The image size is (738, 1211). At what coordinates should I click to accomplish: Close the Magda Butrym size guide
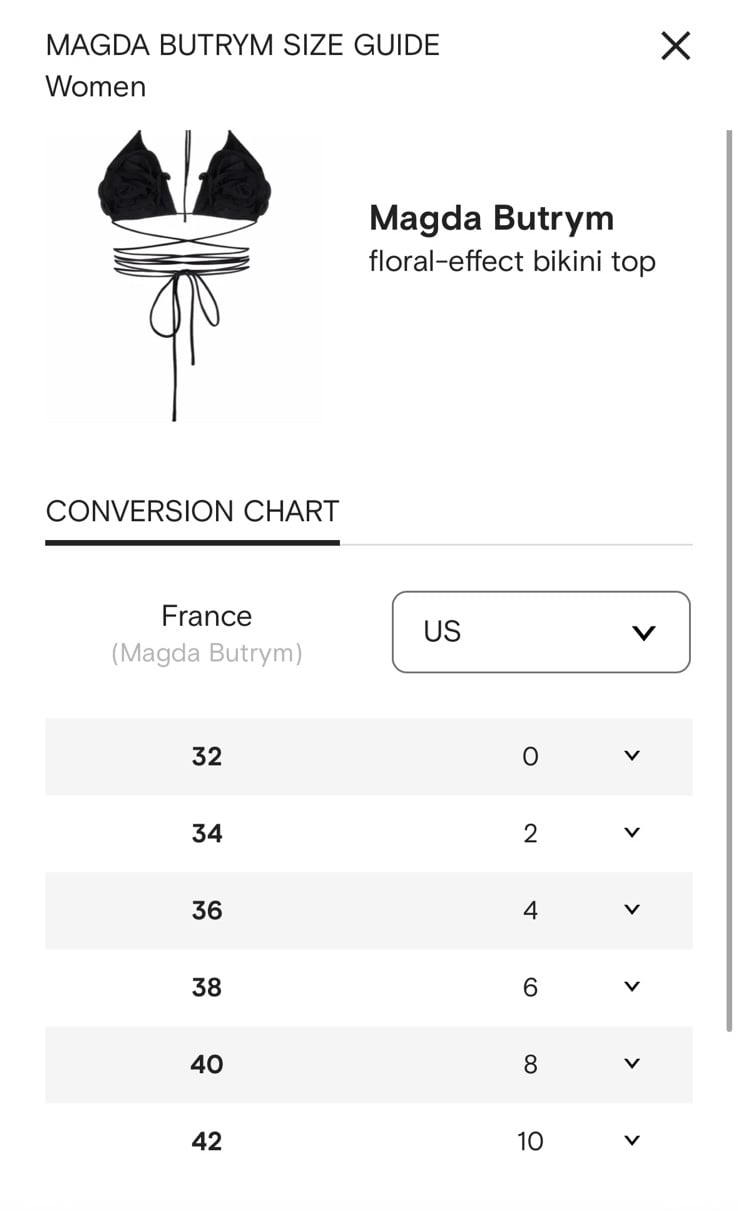[x=676, y=46]
